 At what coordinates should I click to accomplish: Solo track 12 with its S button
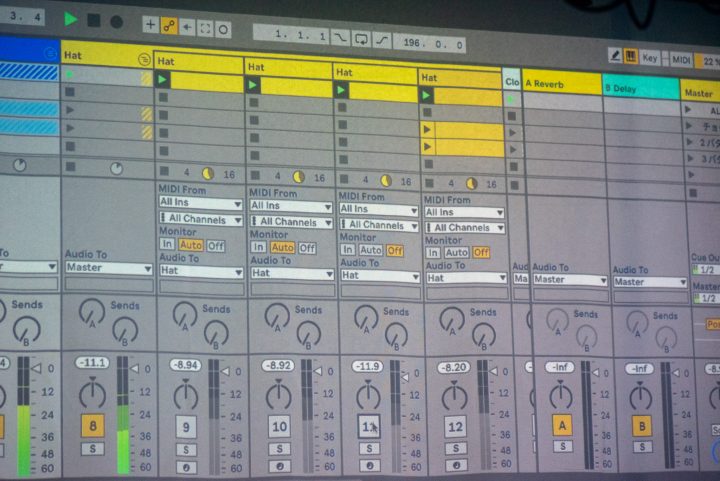tap(456, 448)
